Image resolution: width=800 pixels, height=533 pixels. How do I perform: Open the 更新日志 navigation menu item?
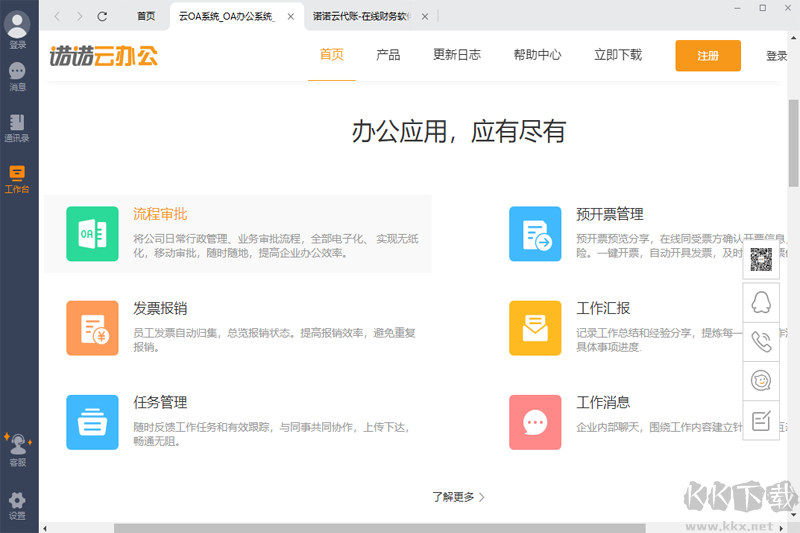pos(456,56)
